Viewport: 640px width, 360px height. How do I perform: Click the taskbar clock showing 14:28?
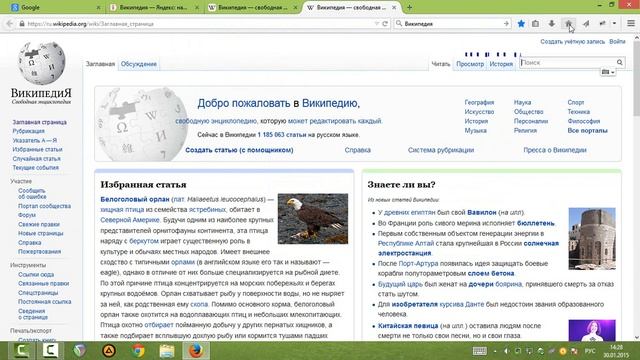[x=616, y=351]
